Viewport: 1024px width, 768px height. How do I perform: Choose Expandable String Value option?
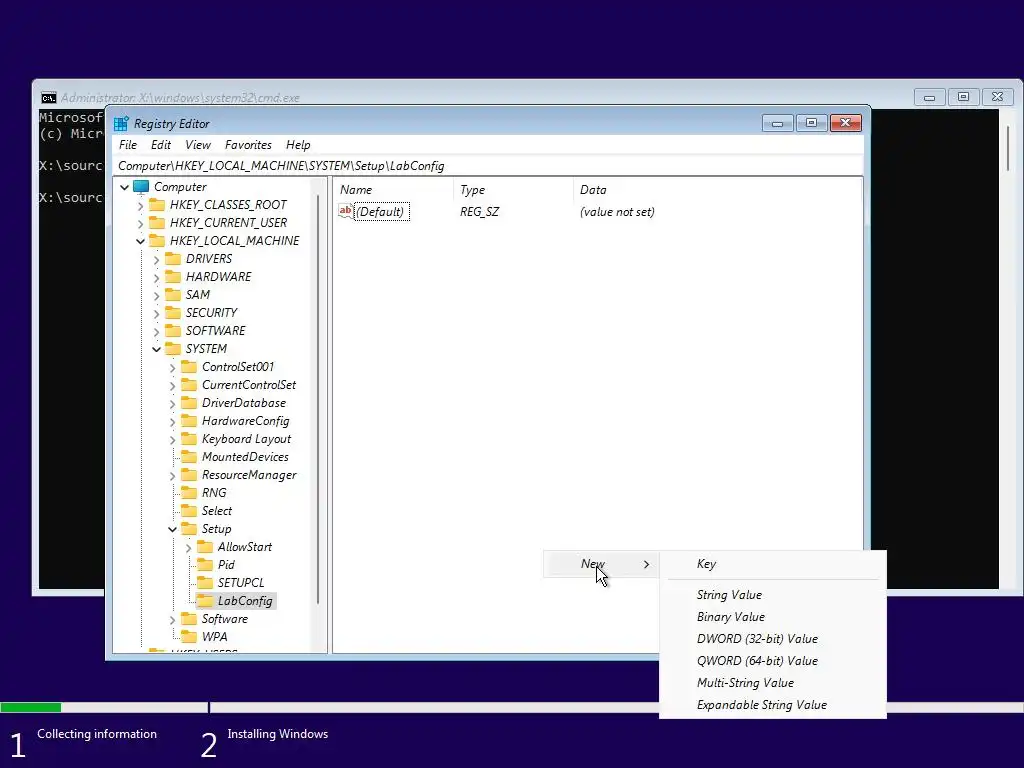(773, 705)
